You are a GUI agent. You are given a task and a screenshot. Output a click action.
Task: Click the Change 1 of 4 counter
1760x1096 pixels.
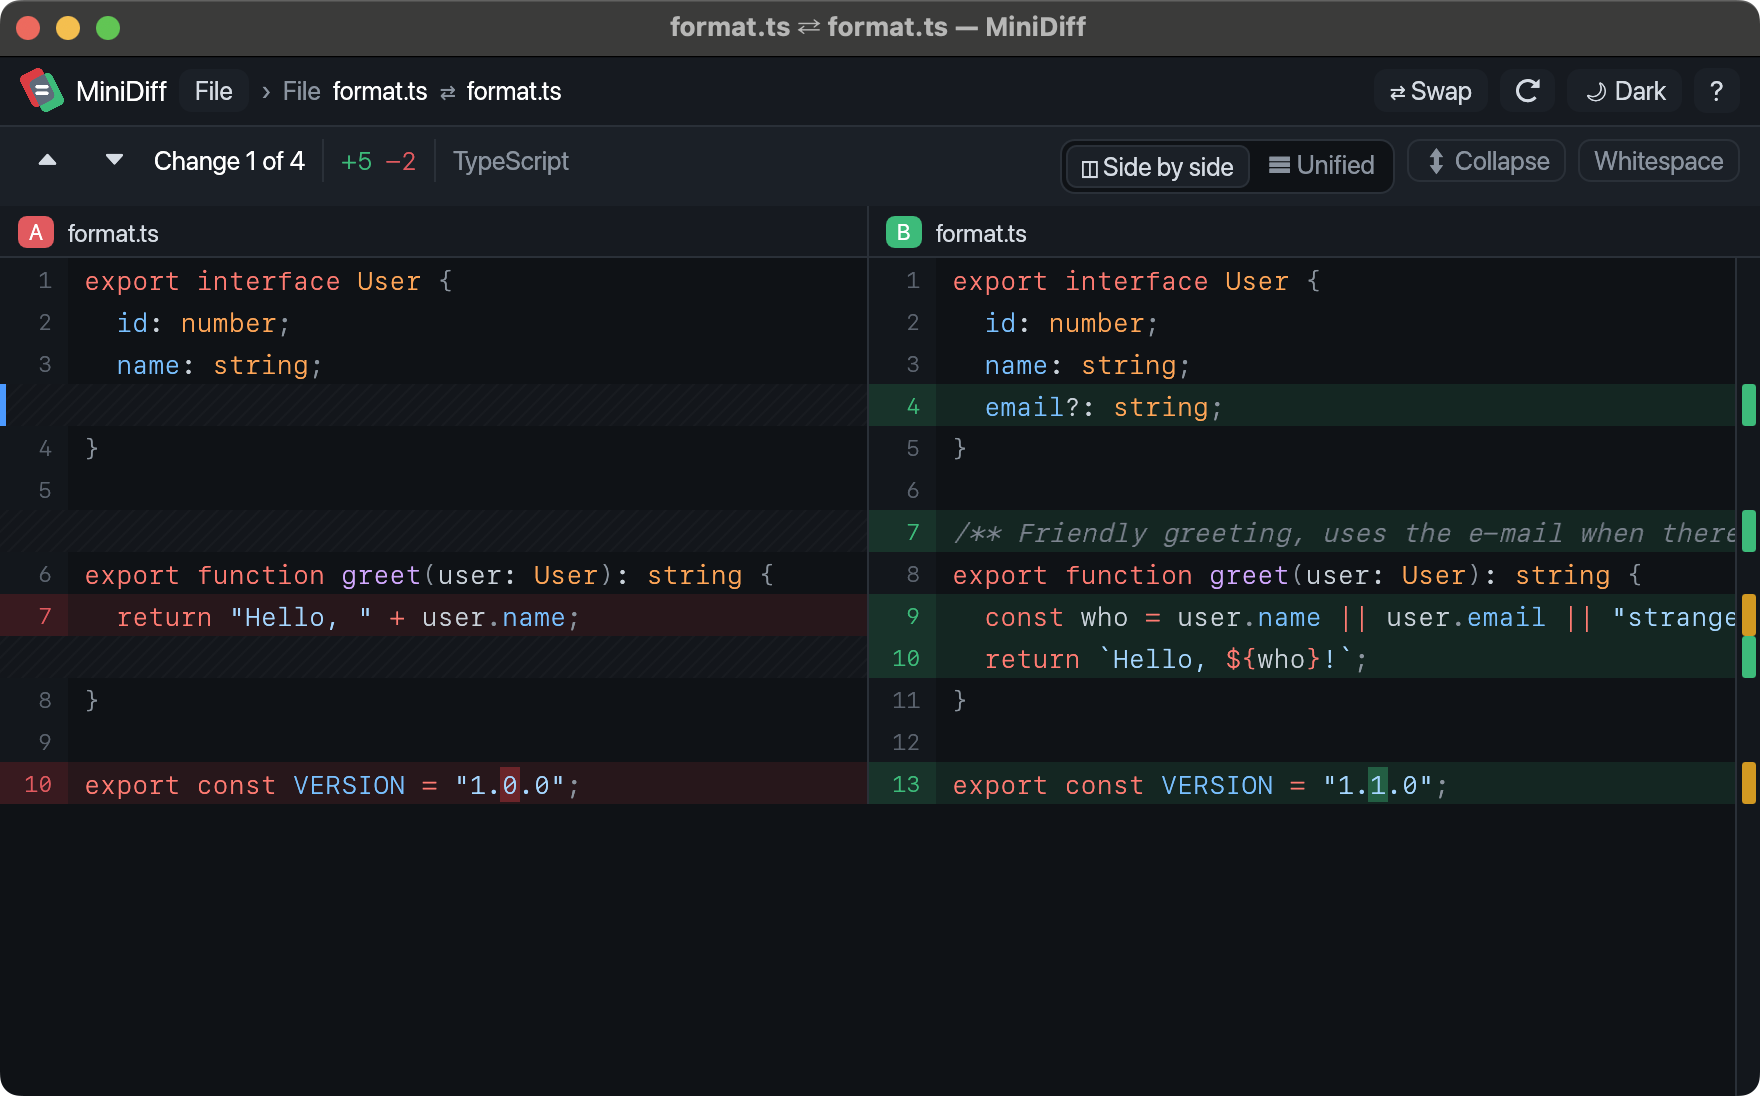229,161
